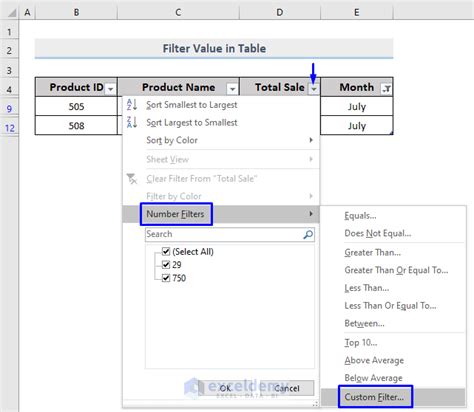Click into the Search input field
The width and height of the screenshot is (474, 412).
tap(223, 234)
